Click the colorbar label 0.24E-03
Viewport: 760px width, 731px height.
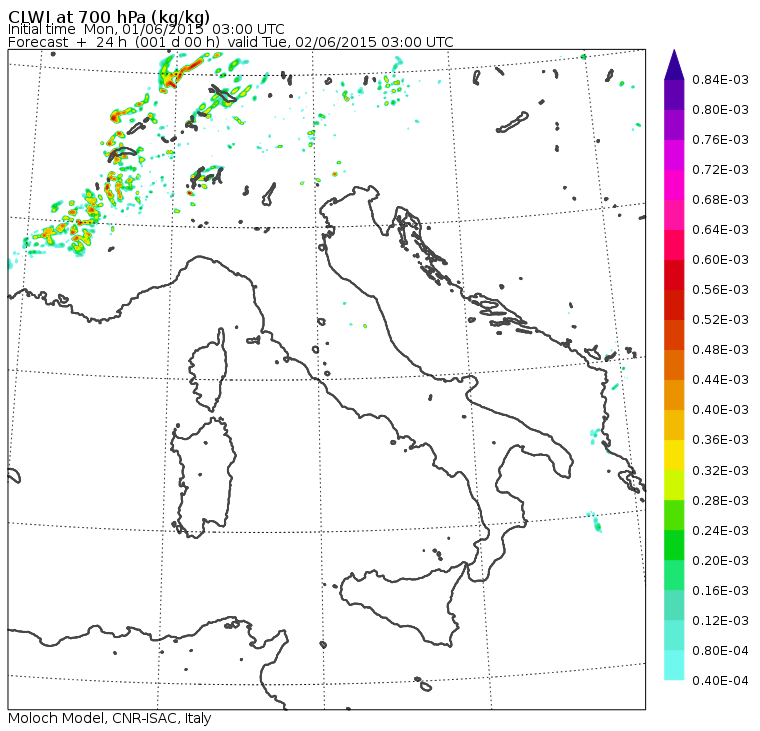tap(720, 530)
